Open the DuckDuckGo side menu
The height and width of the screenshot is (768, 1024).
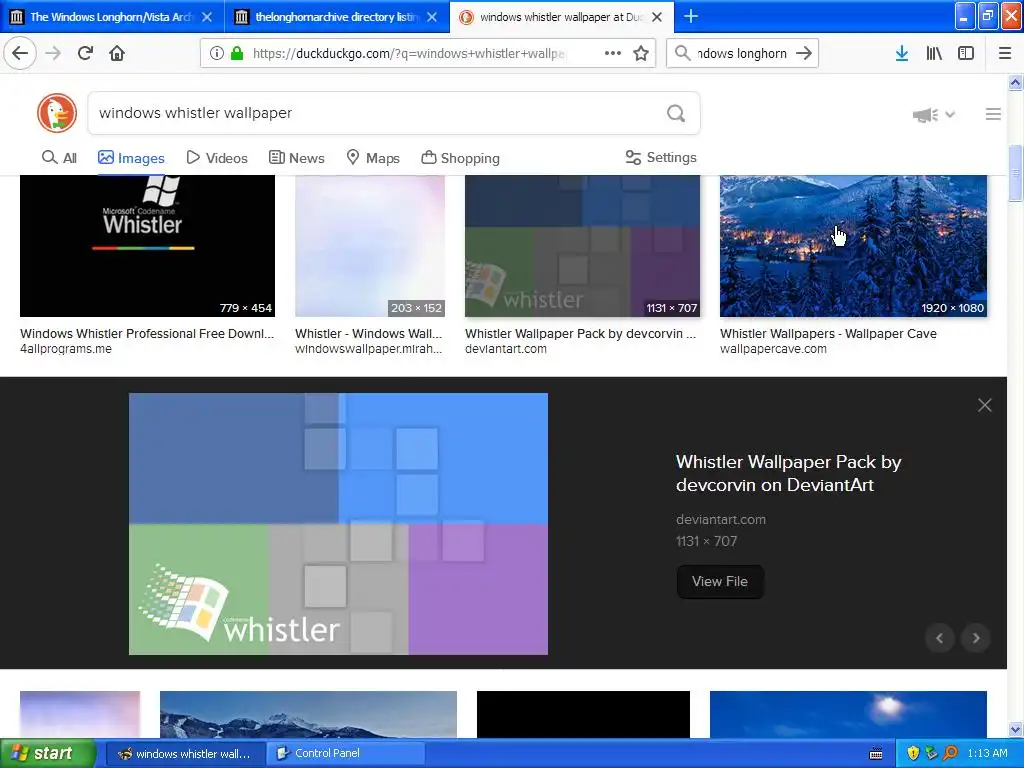[993, 114]
